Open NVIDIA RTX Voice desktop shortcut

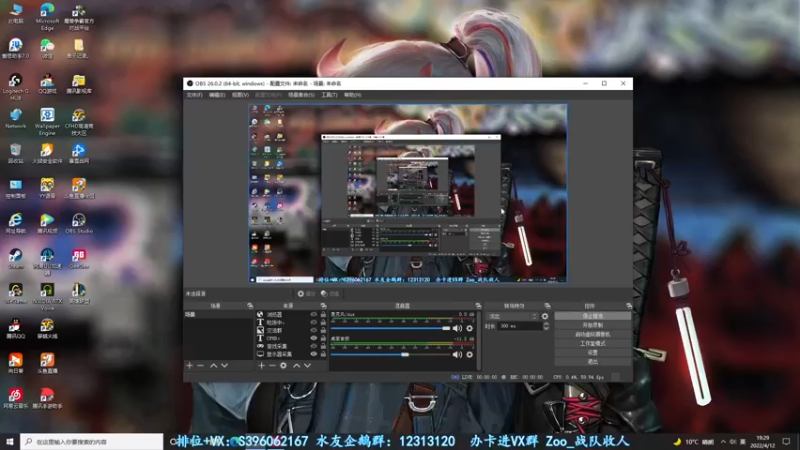click(47, 297)
